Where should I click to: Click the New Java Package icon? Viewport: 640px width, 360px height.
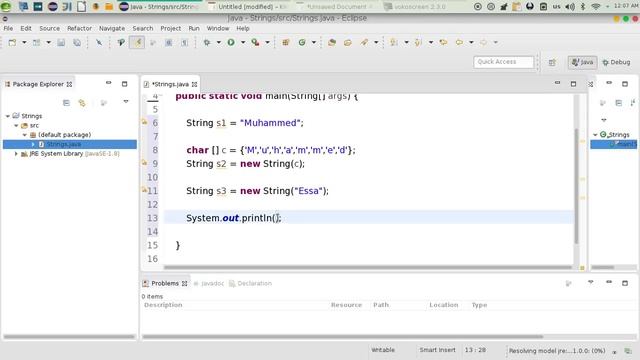(286, 42)
